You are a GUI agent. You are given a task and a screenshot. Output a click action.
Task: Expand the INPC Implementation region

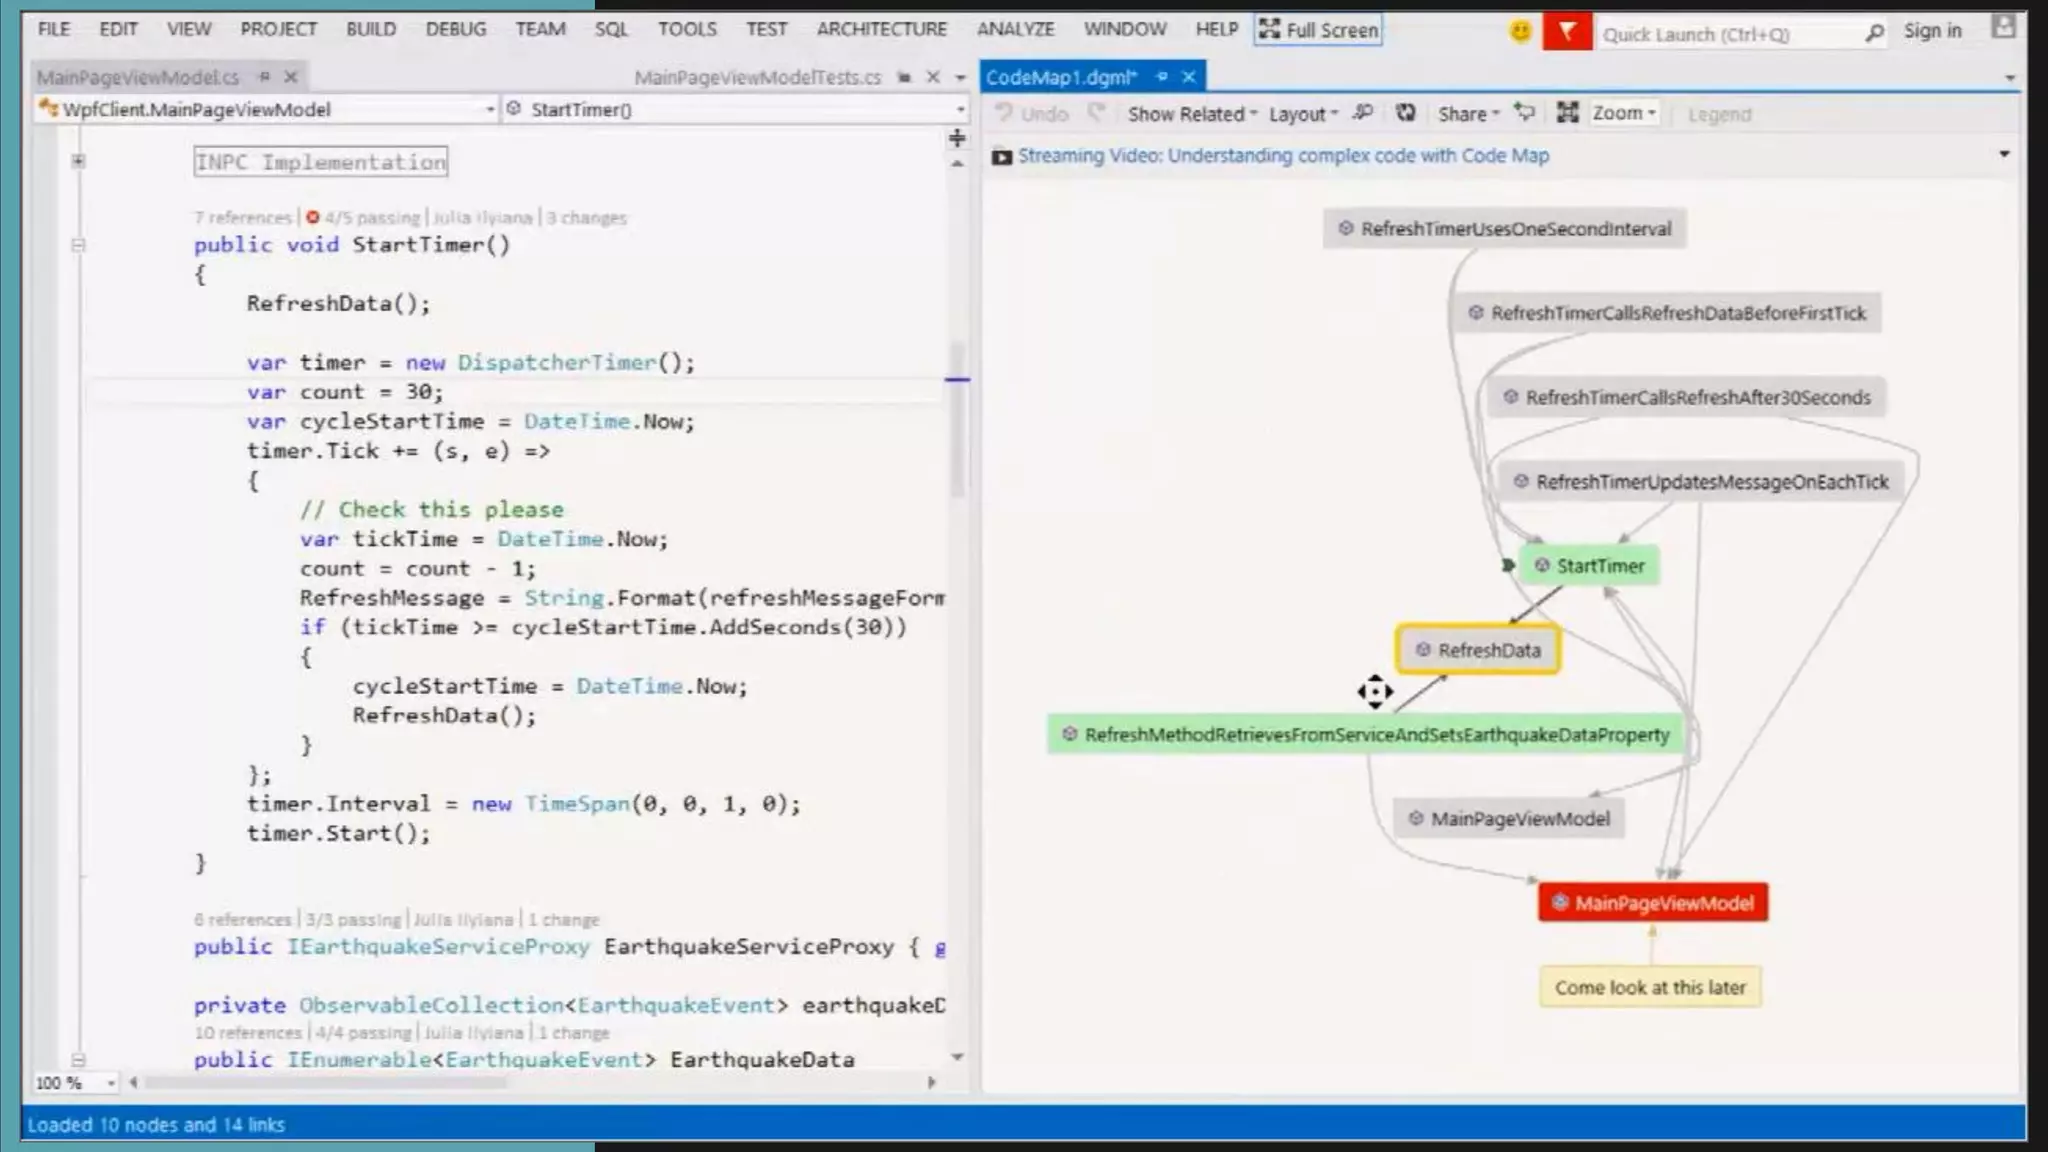78,161
